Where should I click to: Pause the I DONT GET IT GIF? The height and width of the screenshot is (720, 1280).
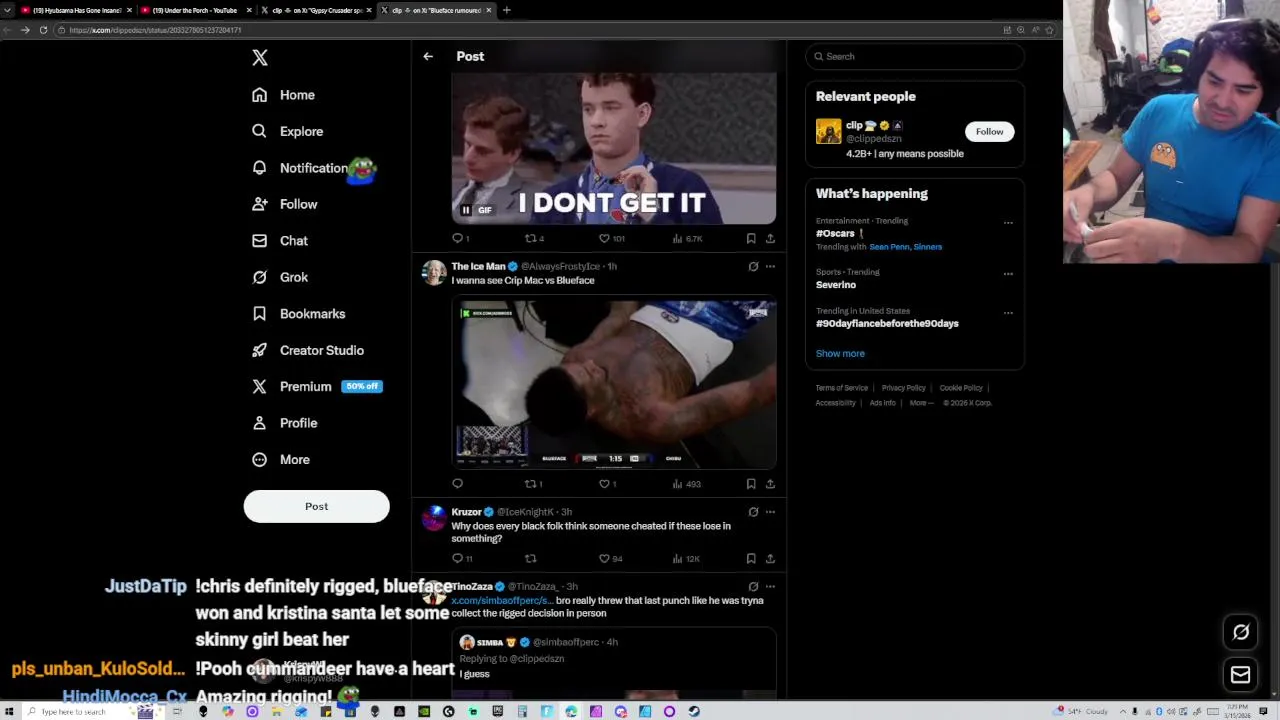click(x=466, y=210)
